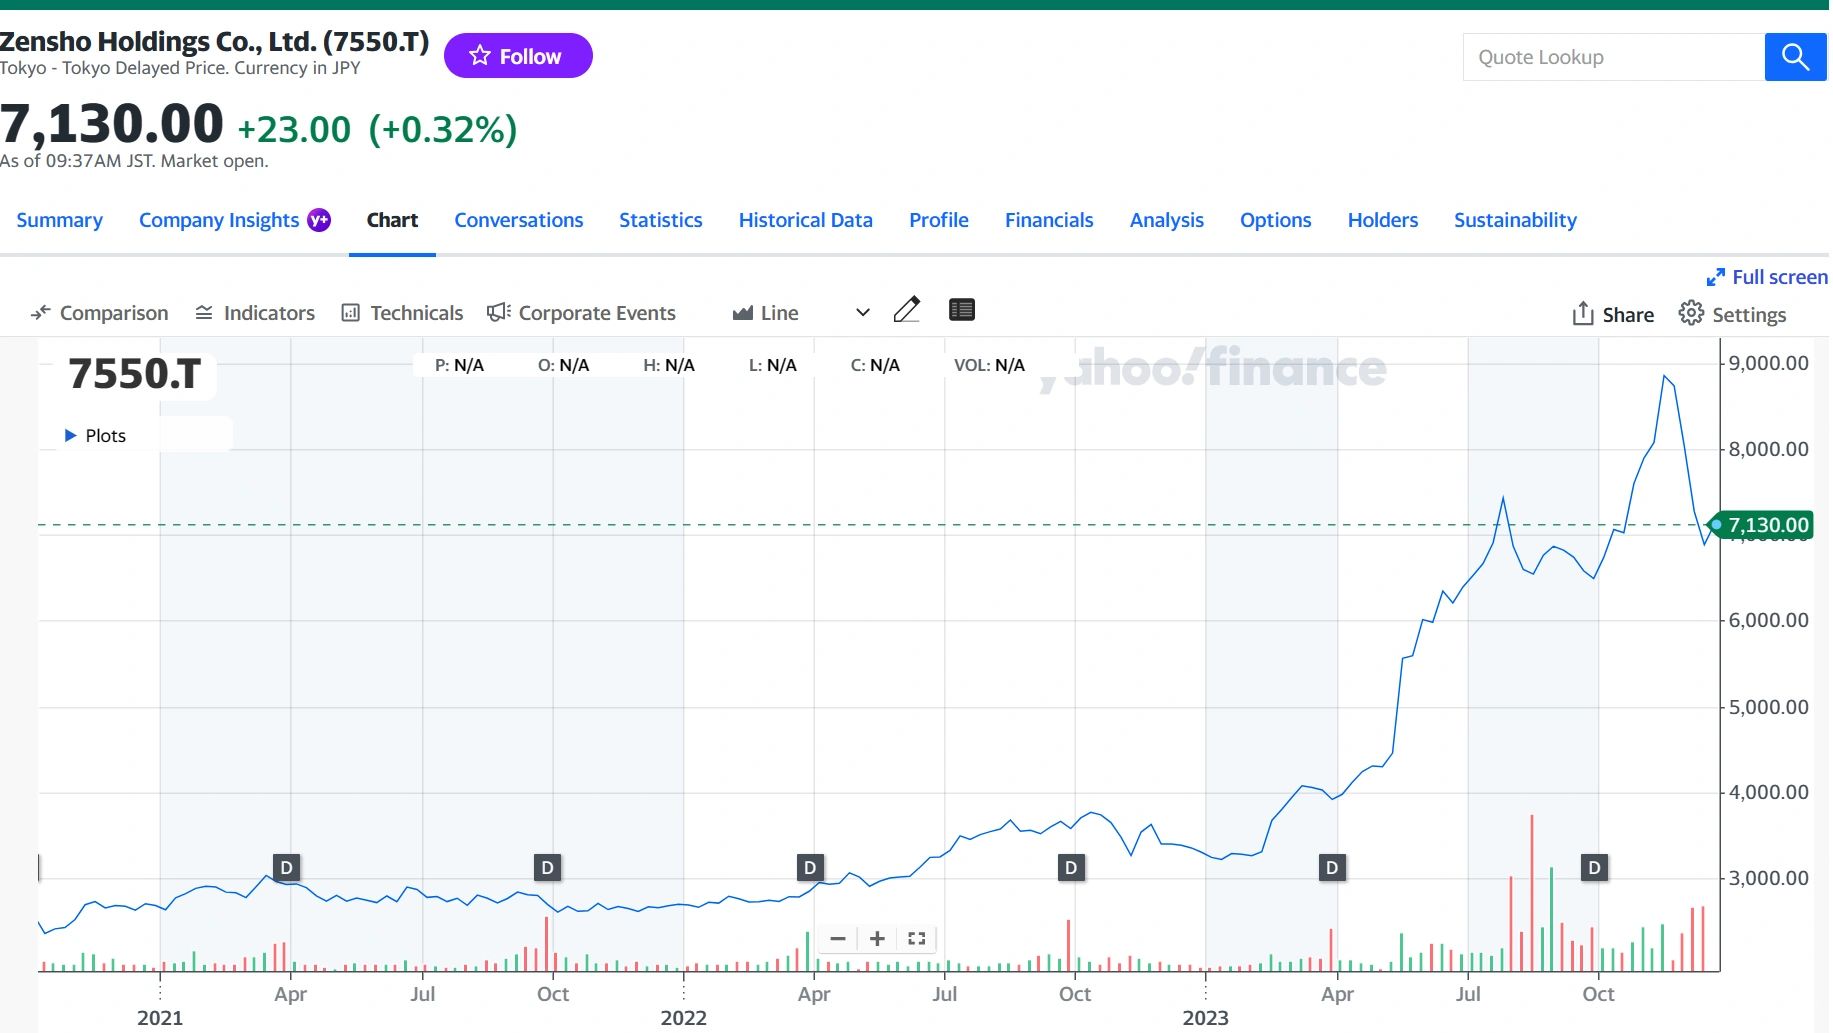Click the 2022 year label on x-axis
The height and width of the screenshot is (1033, 1833).
pyautogui.click(x=684, y=1017)
